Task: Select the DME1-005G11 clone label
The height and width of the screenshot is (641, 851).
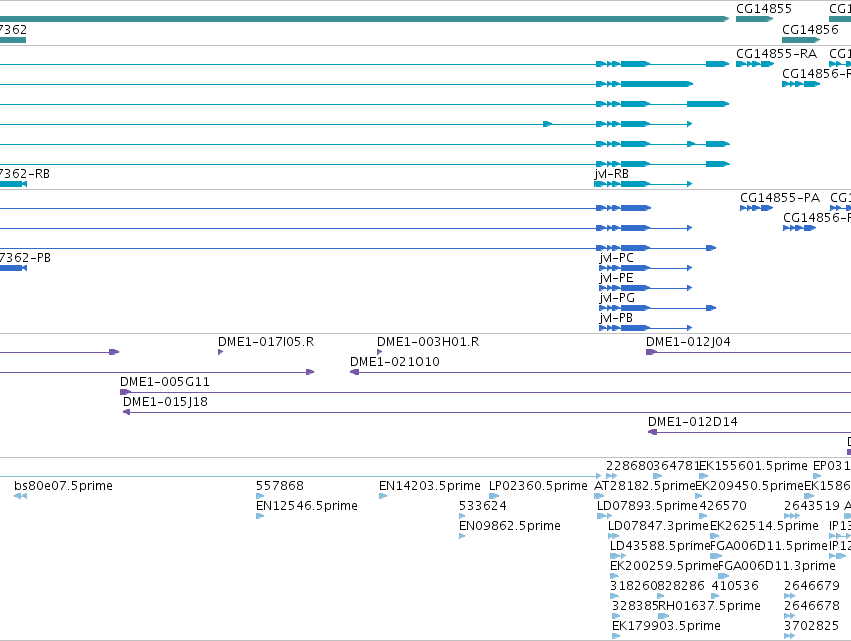Action: pyautogui.click(x=165, y=382)
